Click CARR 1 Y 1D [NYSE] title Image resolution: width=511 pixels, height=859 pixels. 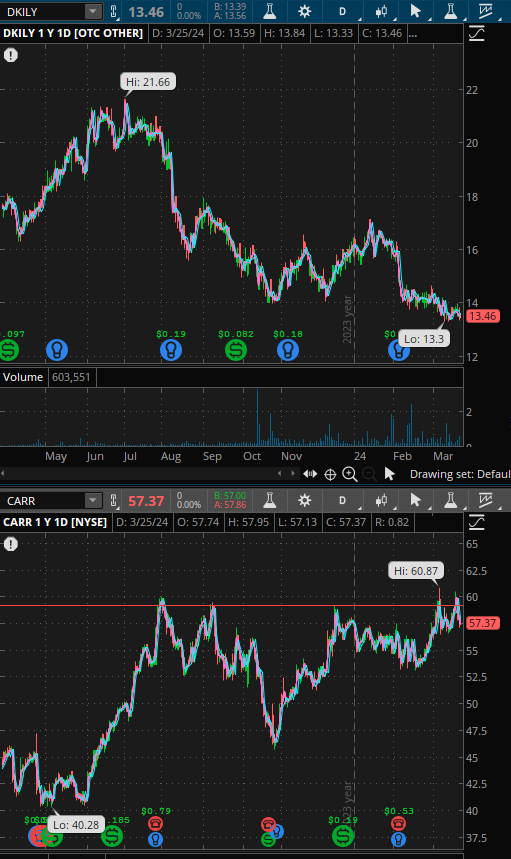point(55,522)
